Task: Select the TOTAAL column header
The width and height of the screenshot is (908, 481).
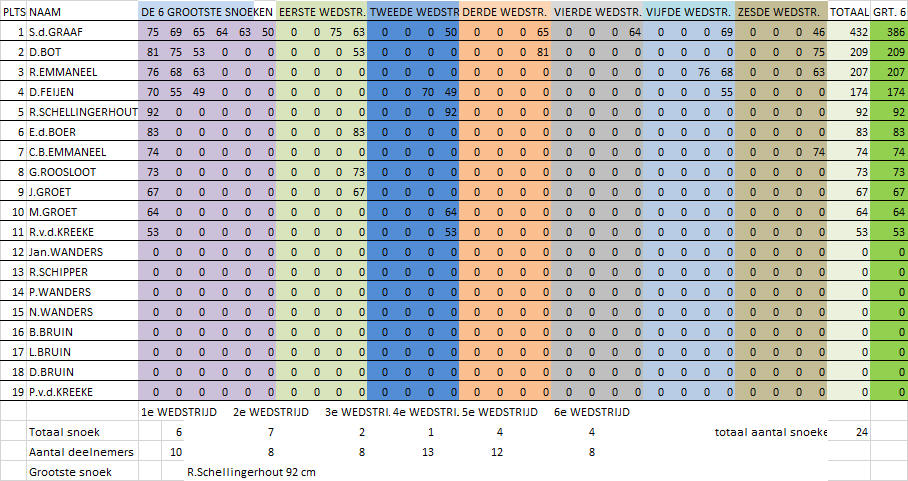Action: coord(849,12)
